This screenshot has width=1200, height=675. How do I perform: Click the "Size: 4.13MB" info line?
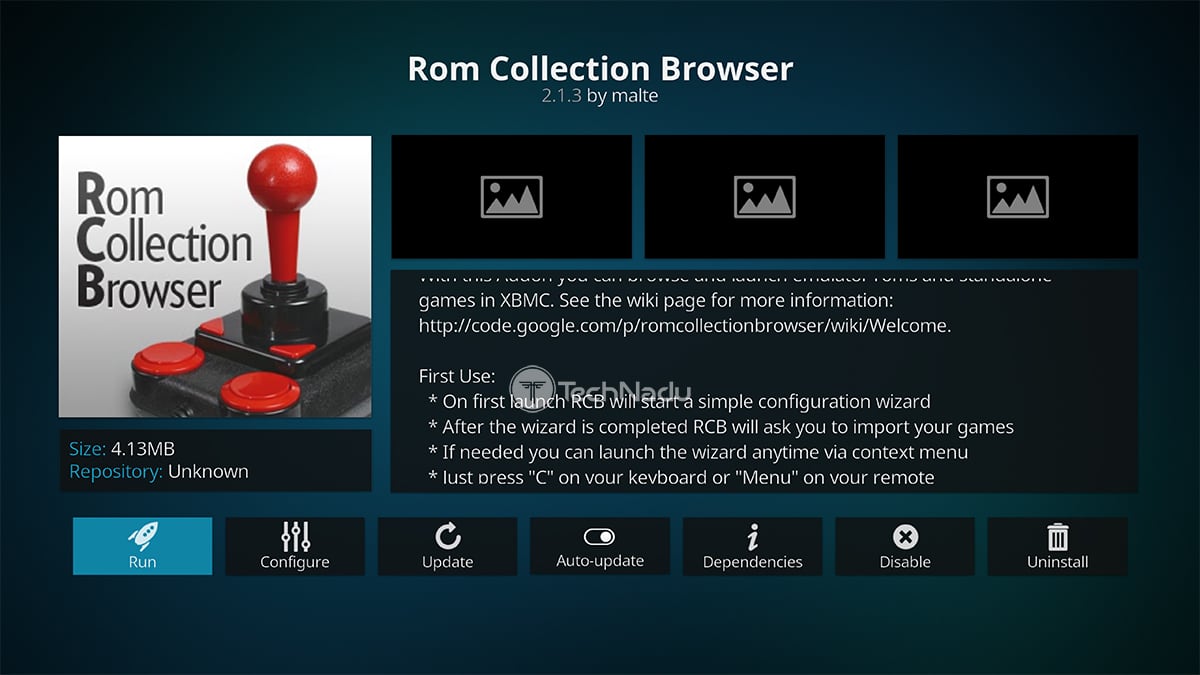[122, 449]
